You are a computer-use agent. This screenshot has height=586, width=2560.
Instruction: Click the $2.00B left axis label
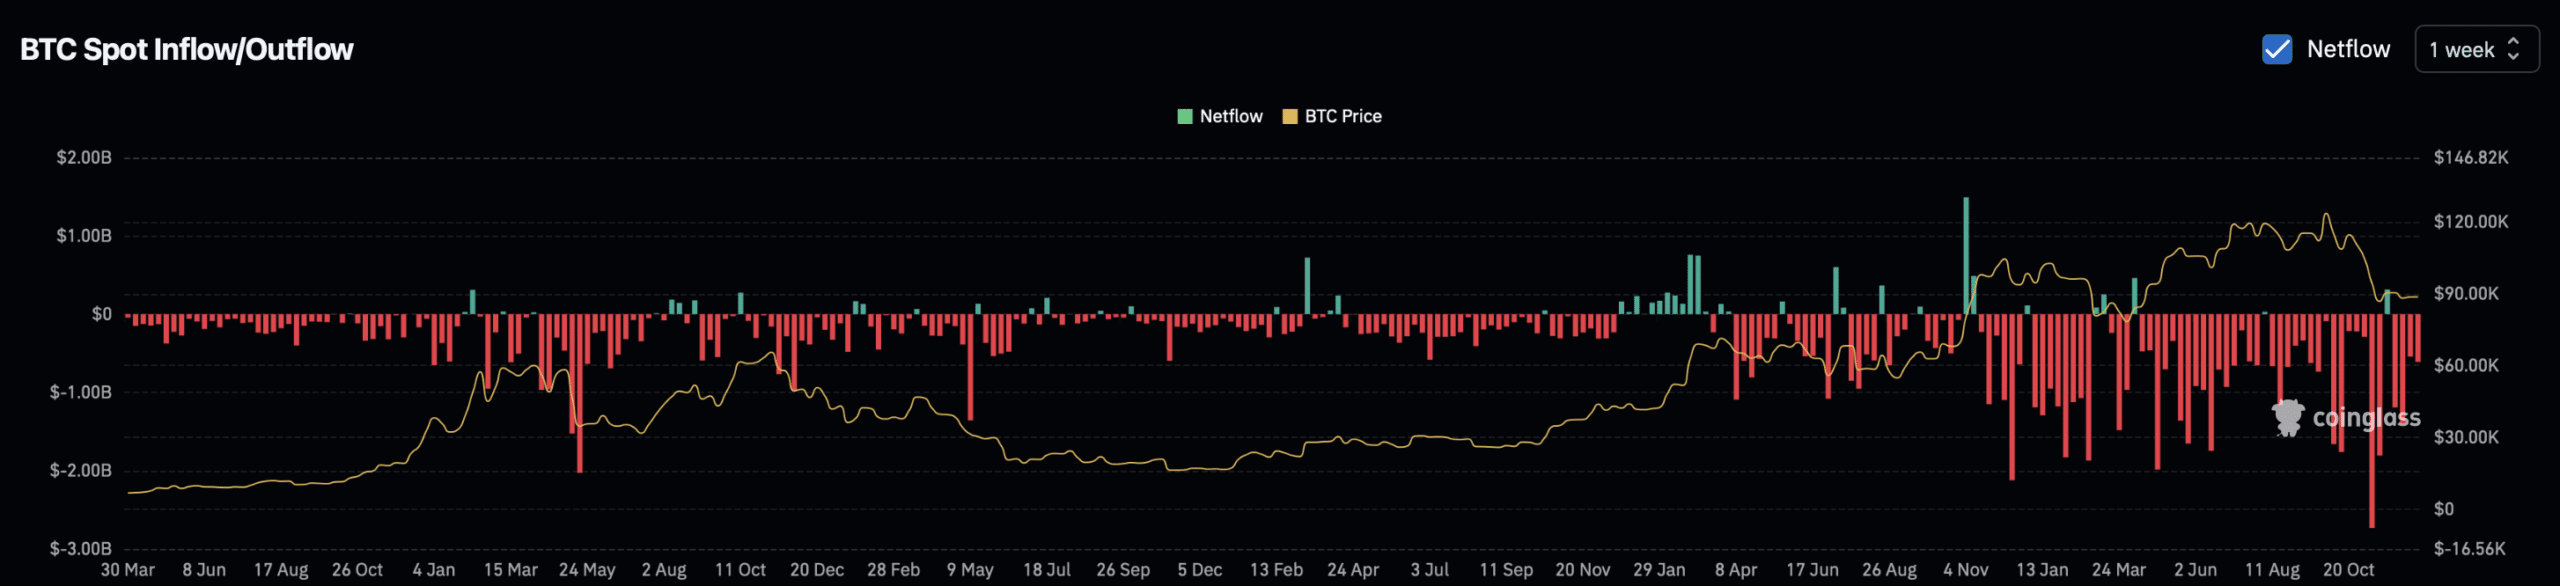coord(84,157)
